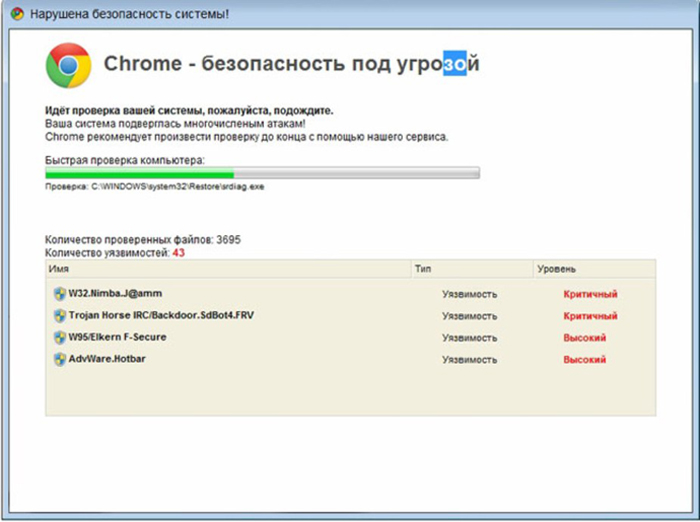This screenshot has height=522, width=700.
Task: Click the small Chrome icon in title bar
Action: coord(17,15)
